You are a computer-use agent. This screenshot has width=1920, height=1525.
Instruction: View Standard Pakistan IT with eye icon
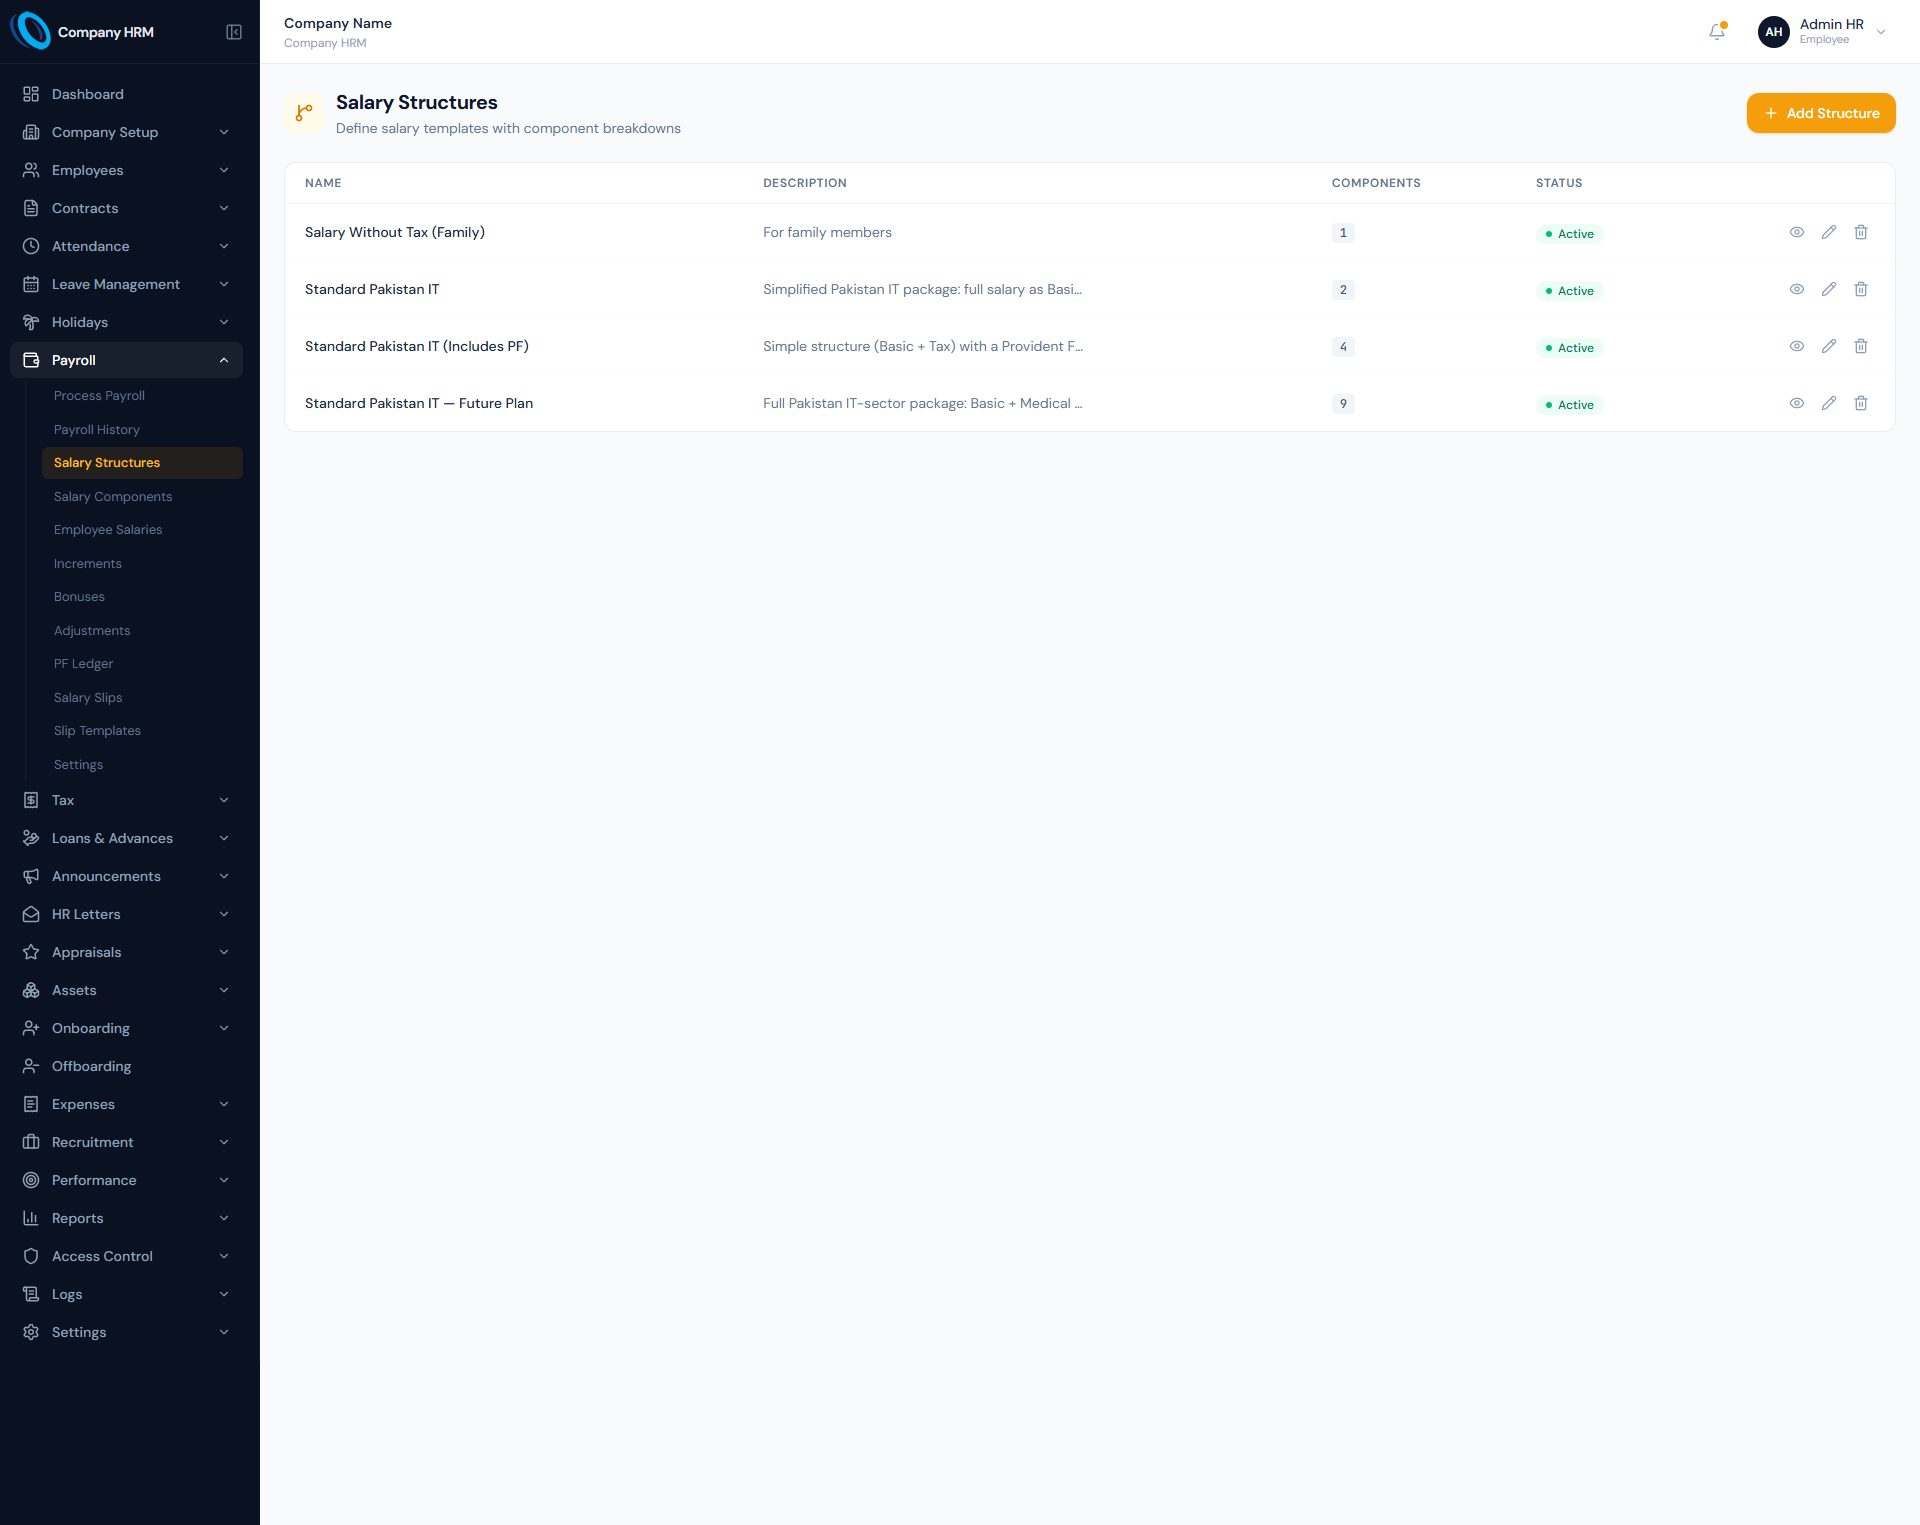pyautogui.click(x=1797, y=289)
